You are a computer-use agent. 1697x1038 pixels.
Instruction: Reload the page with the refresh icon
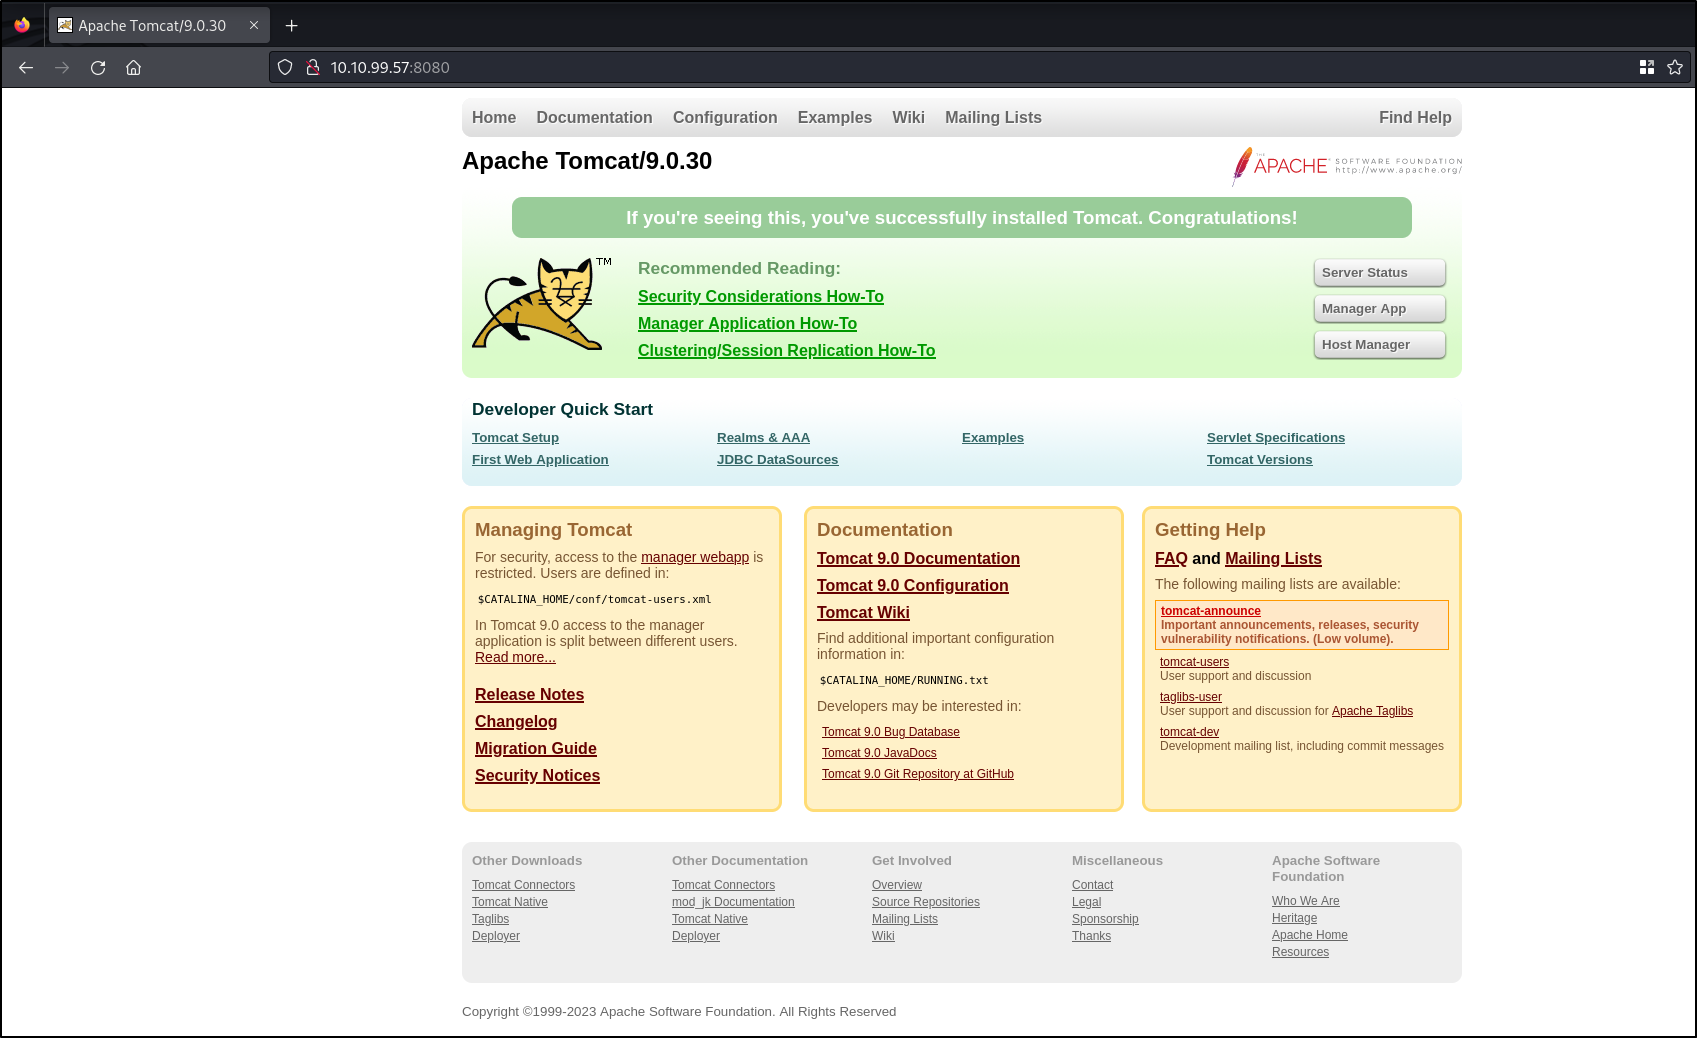98,67
